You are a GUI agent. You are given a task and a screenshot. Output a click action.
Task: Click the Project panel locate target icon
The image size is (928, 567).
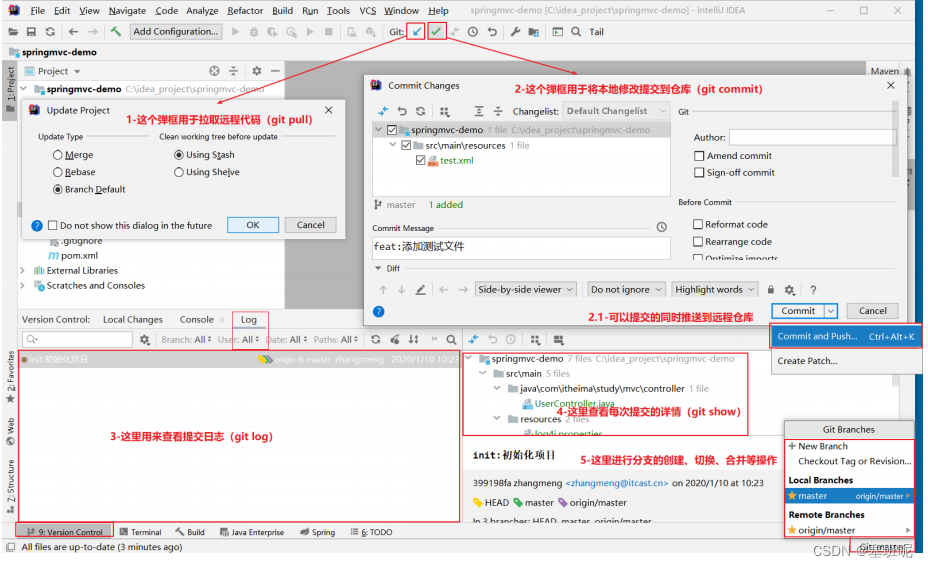pos(214,71)
